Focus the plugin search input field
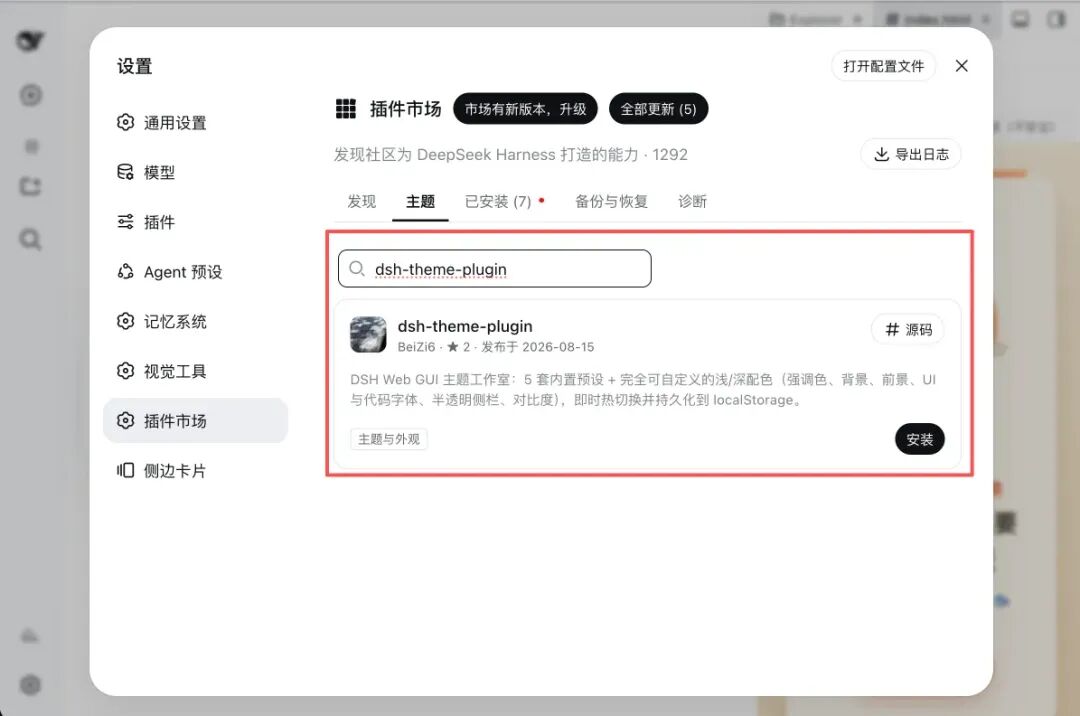The width and height of the screenshot is (1080, 716). [495, 268]
